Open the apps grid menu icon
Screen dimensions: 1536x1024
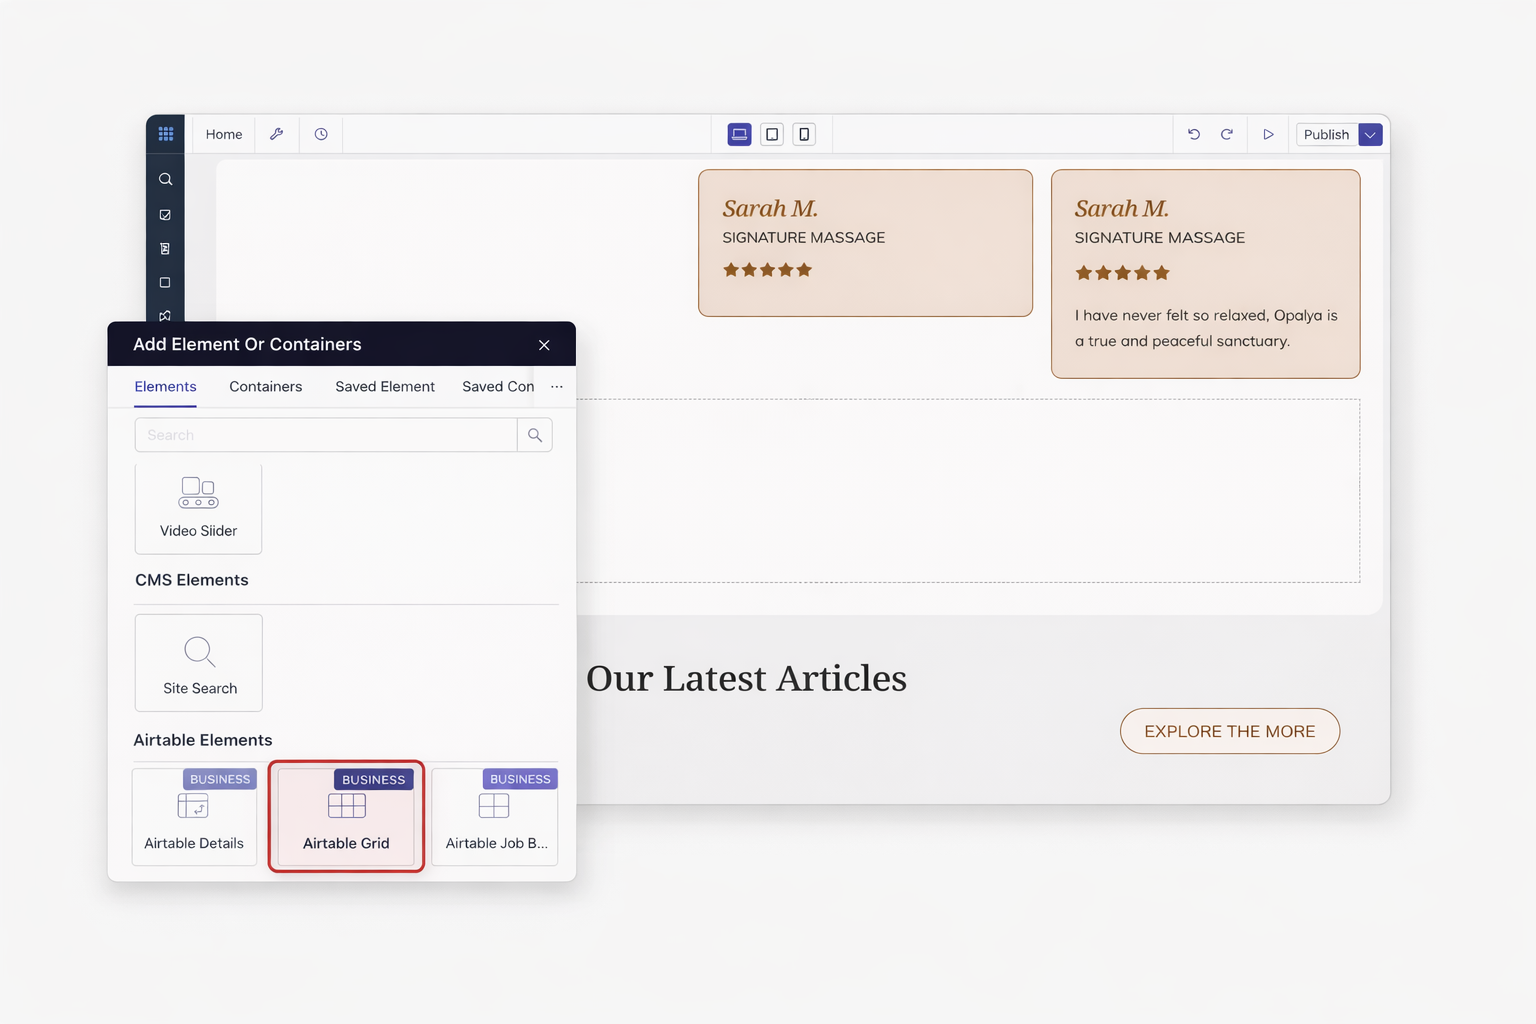[x=166, y=134]
